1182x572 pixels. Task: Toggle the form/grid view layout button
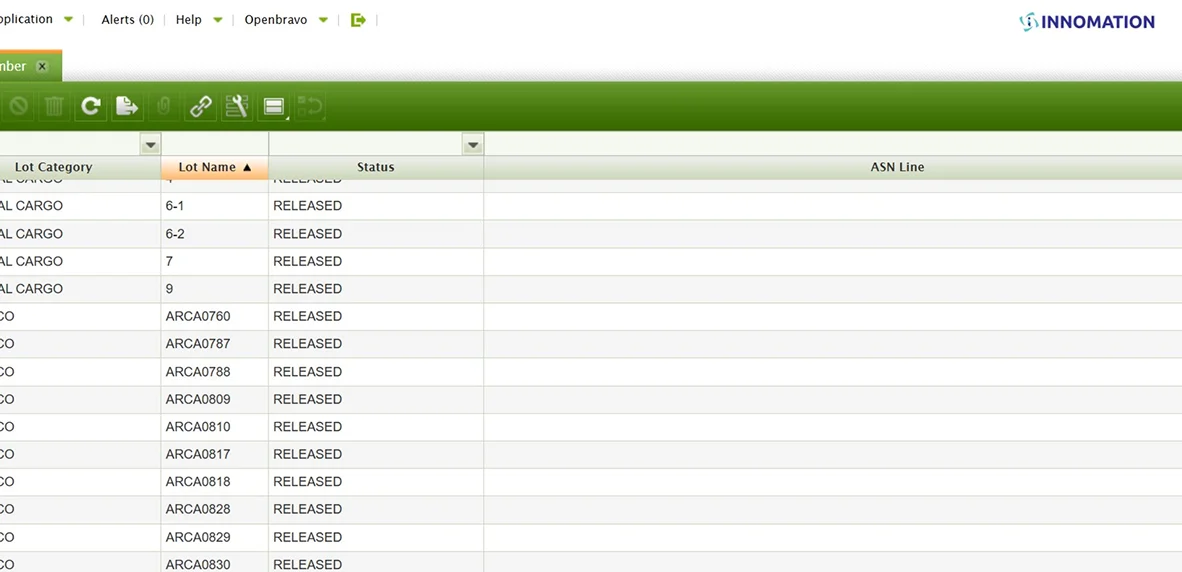(x=274, y=106)
